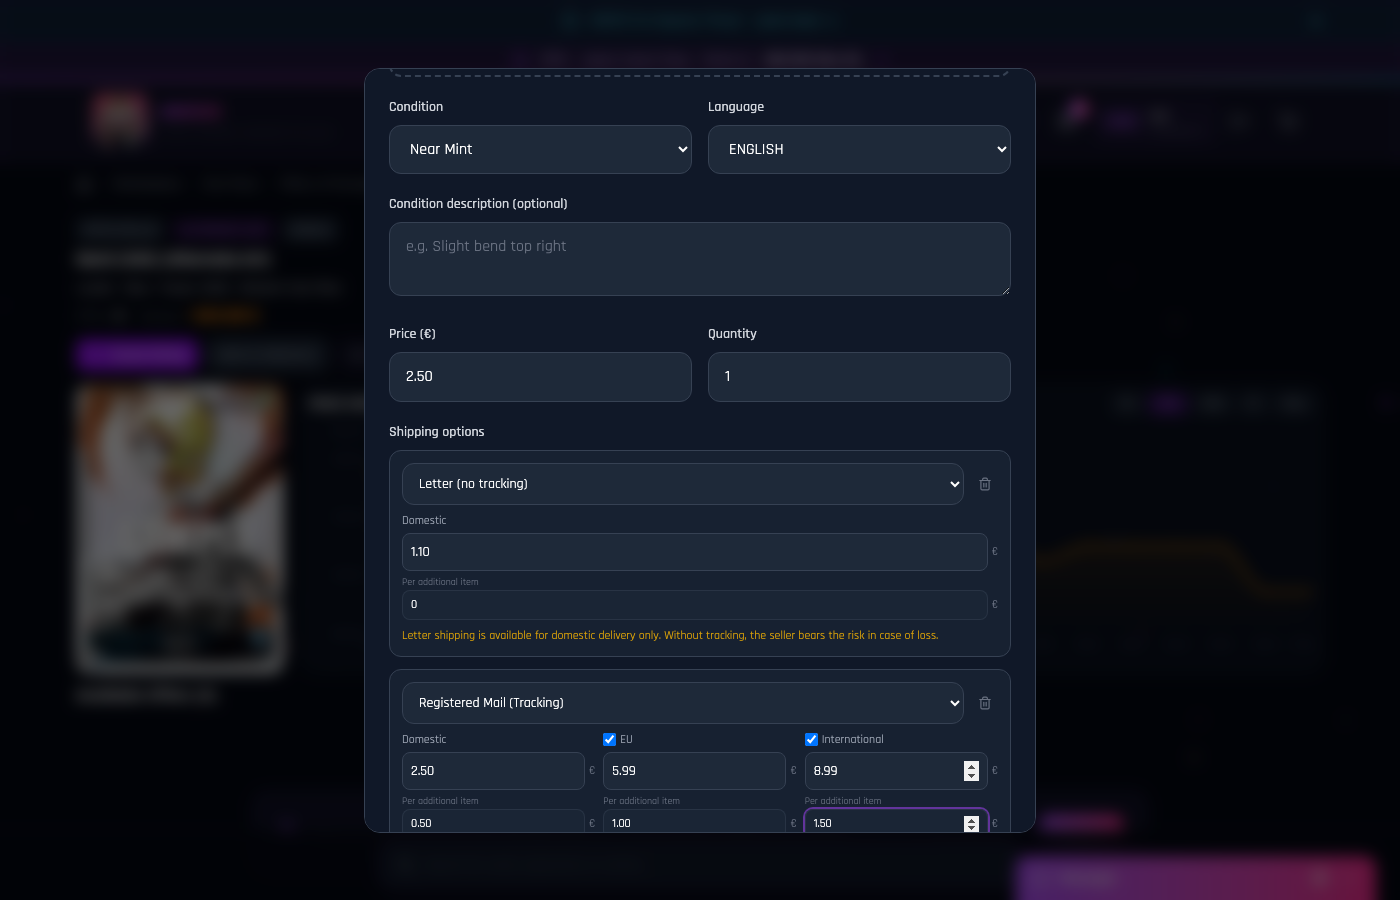Expand the Letter (no tracking) shipping dropdown
Screen dimensions: 1400x900
682,484
